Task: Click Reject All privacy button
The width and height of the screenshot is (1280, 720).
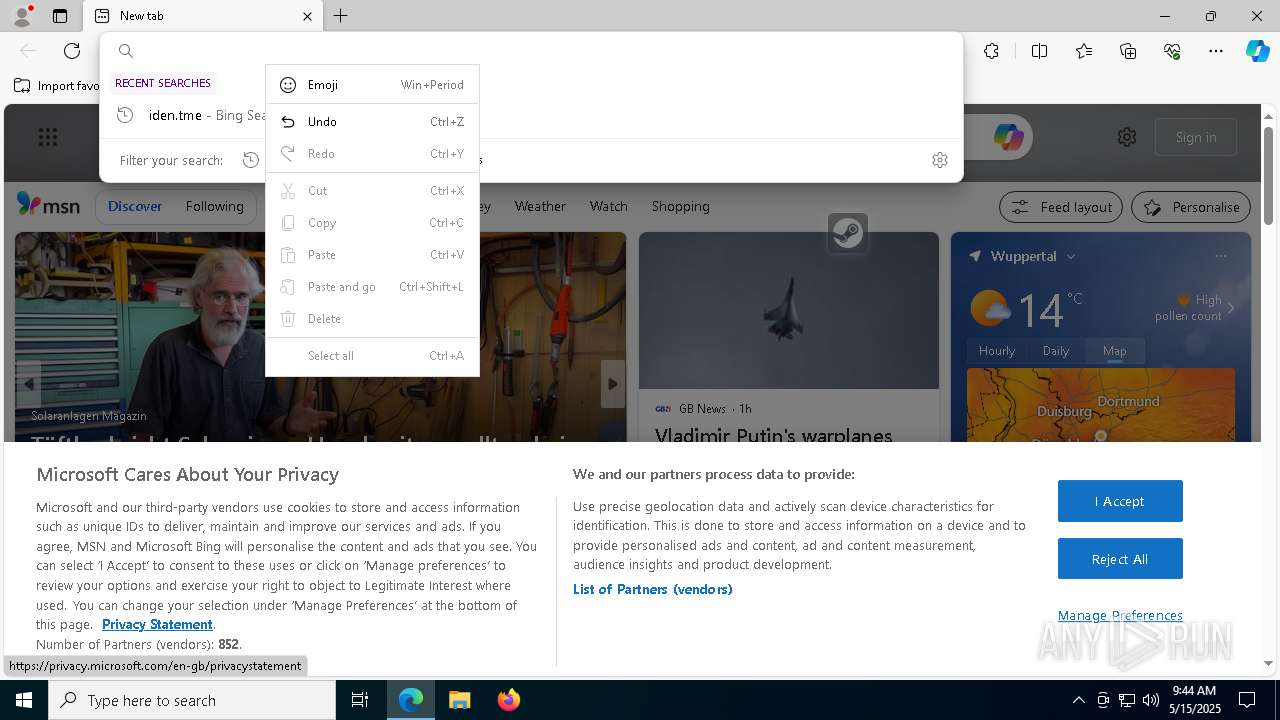Action: tap(1120, 559)
